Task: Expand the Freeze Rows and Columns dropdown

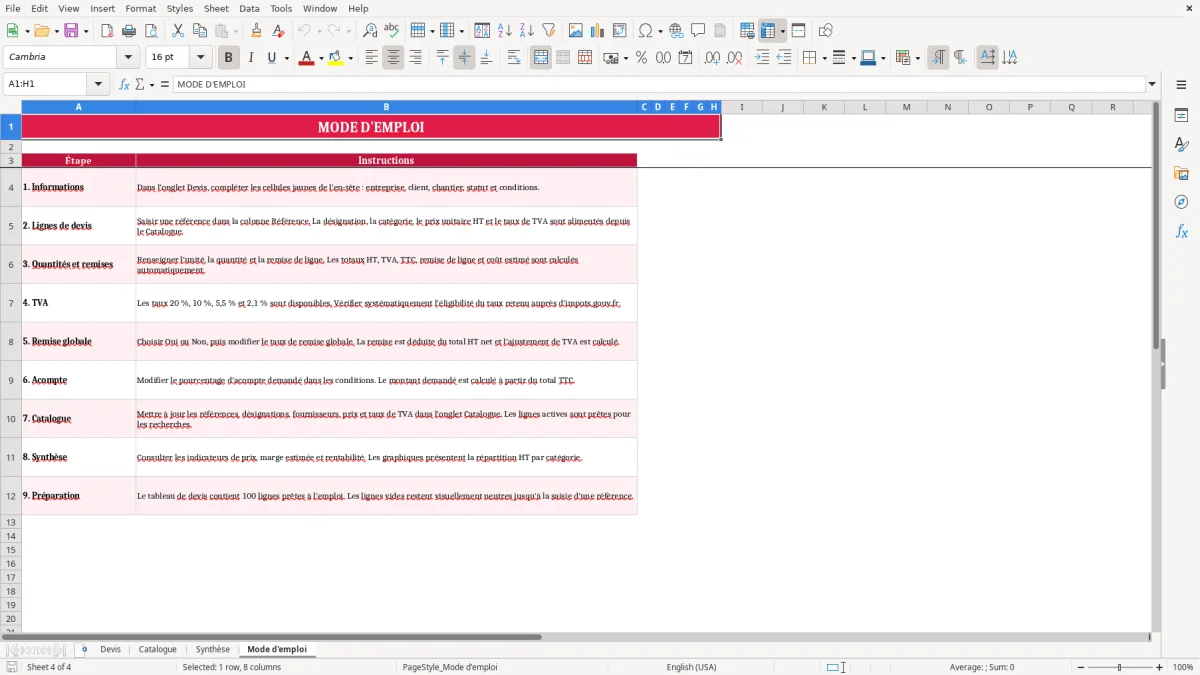Action: [x=783, y=31]
